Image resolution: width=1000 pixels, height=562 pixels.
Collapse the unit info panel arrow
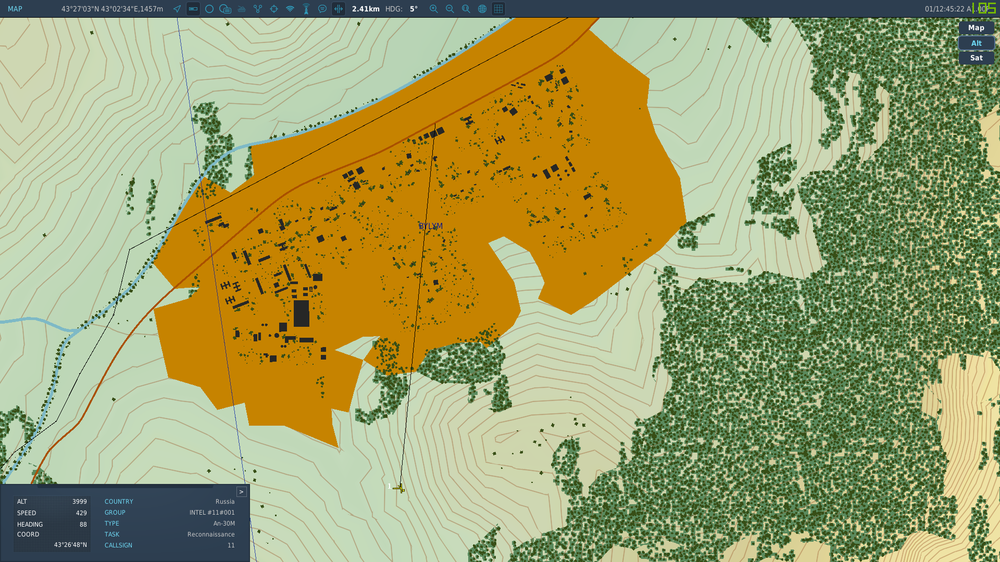[241, 492]
